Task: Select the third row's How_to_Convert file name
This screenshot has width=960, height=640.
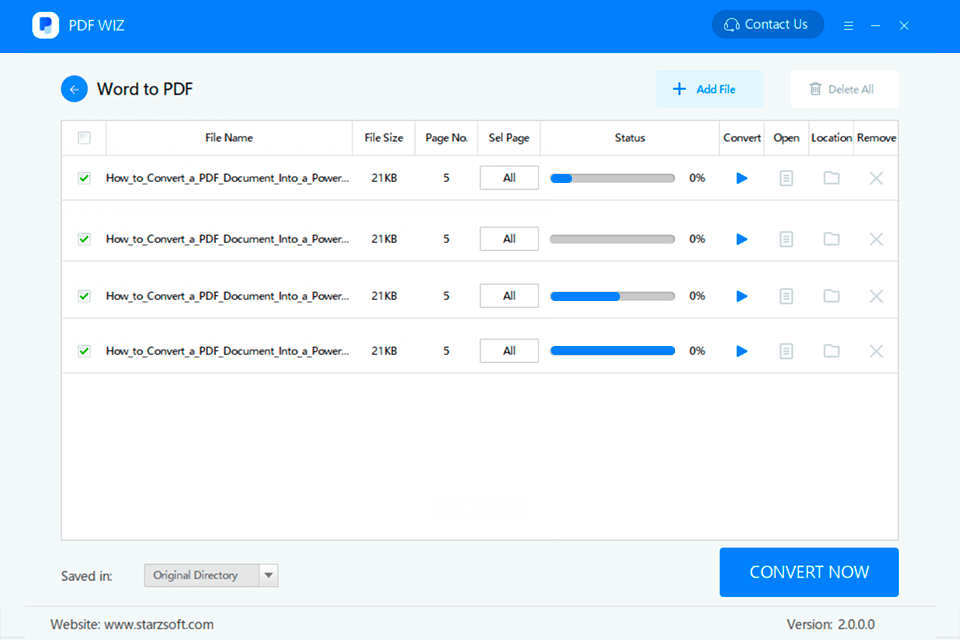Action: point(227,296)
